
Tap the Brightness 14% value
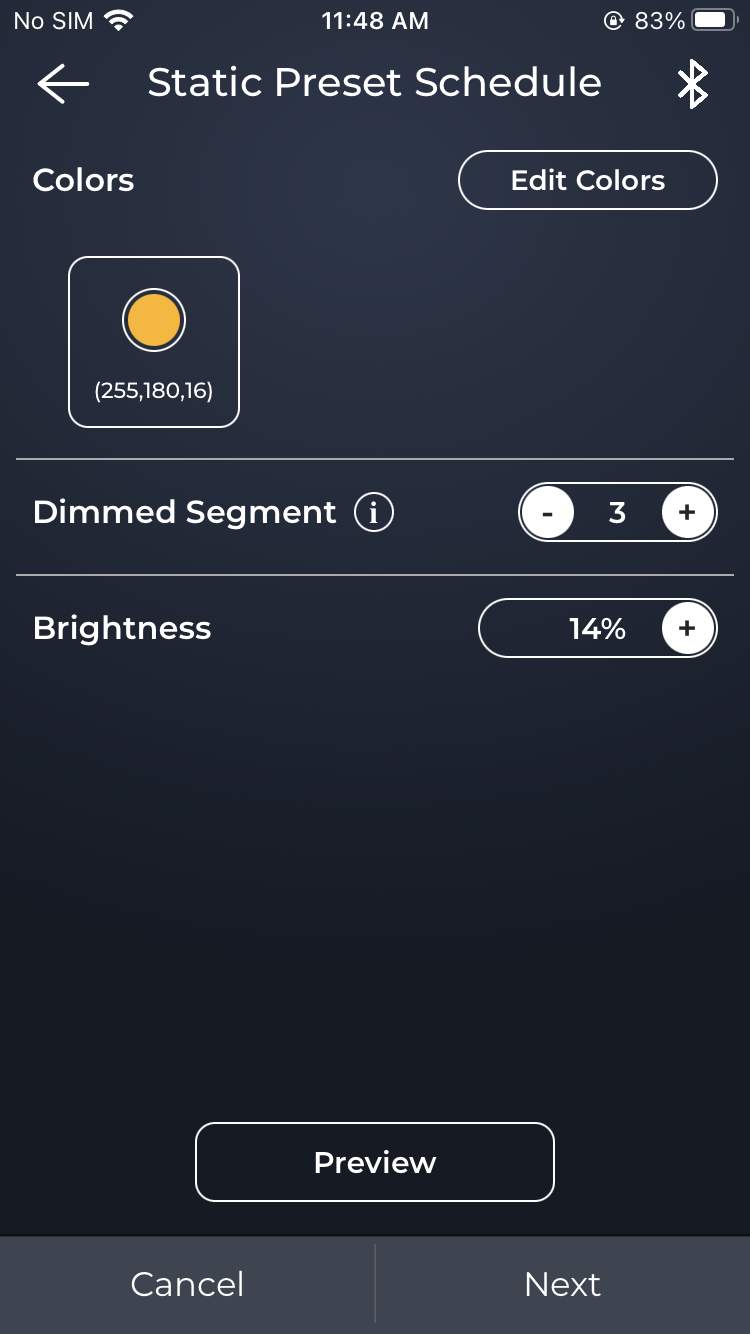[x=597, y=628]
